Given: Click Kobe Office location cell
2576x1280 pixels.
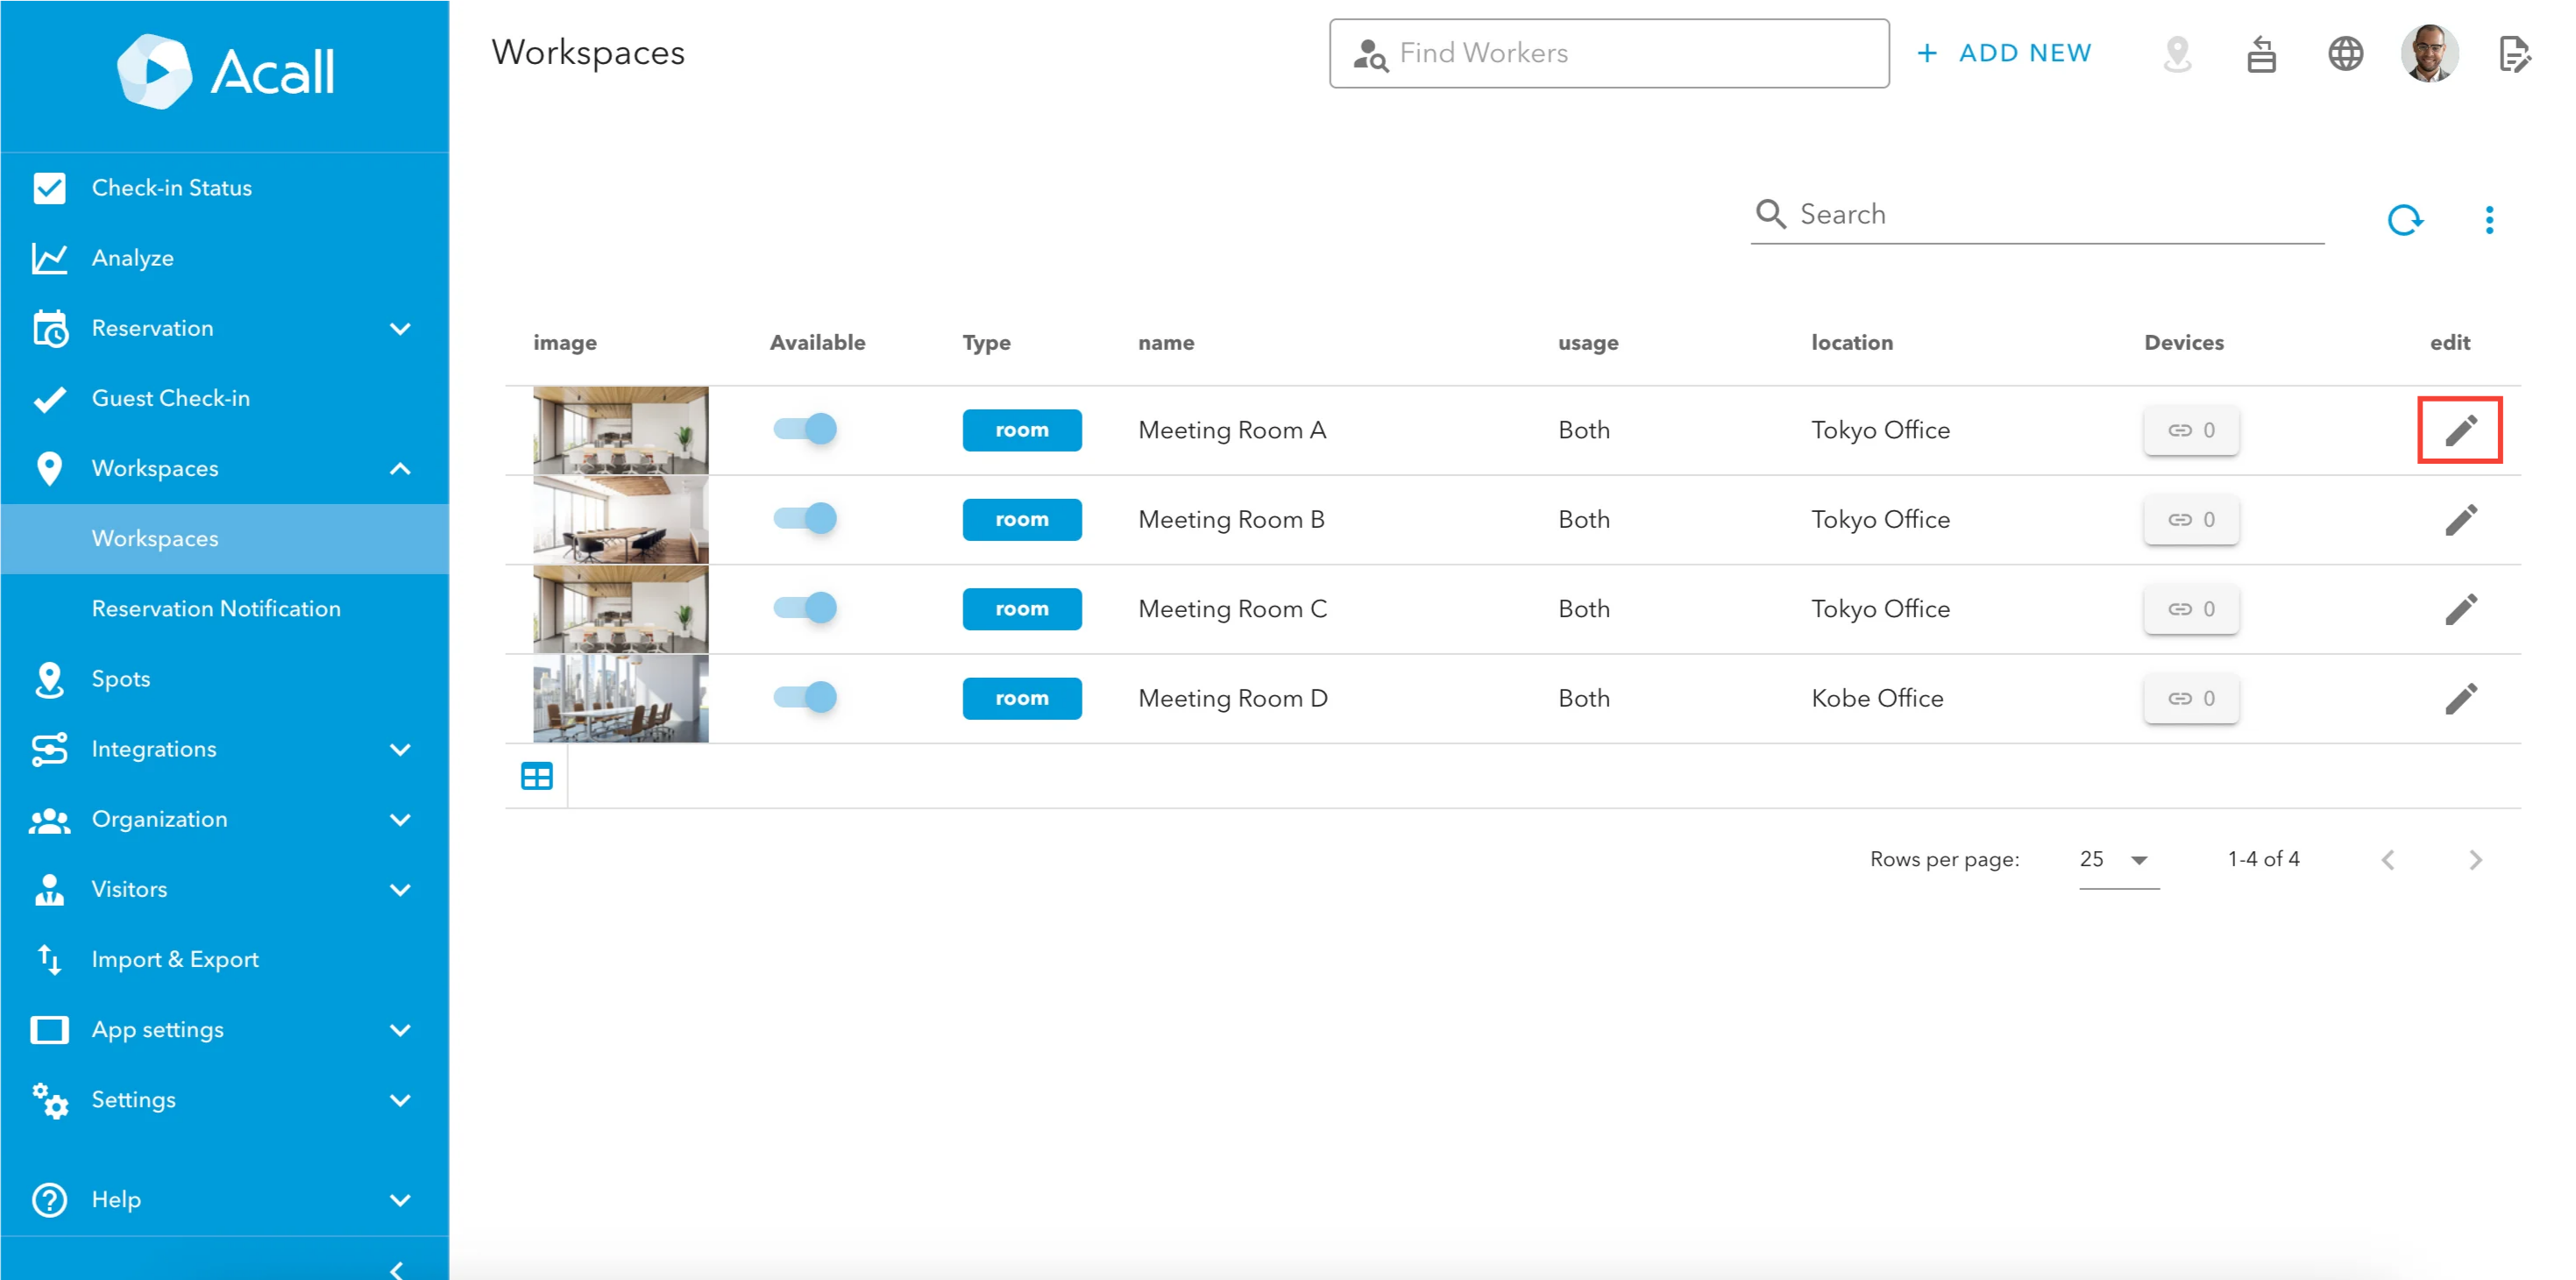Looking at the screenshot, I should pos(1877,698).
